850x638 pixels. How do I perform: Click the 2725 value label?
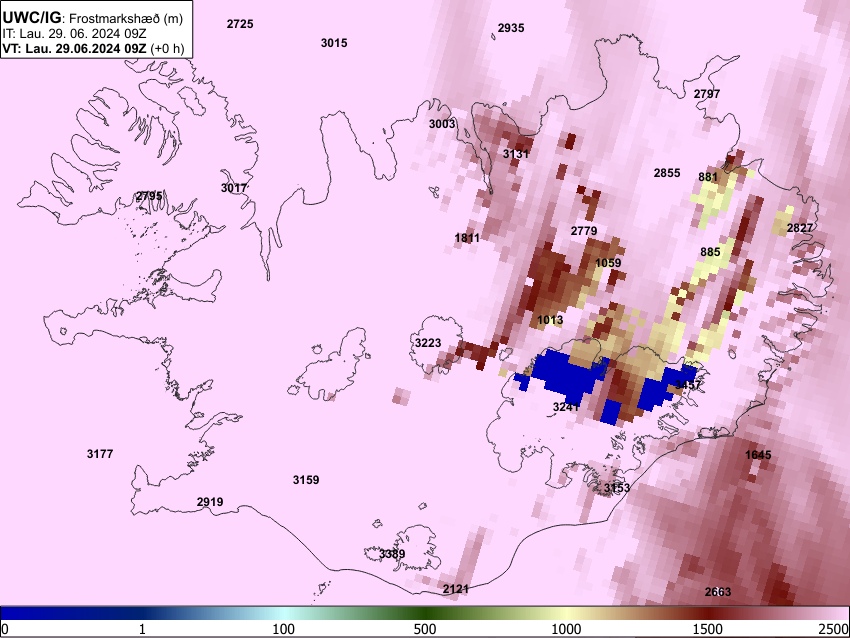(240, 24)
